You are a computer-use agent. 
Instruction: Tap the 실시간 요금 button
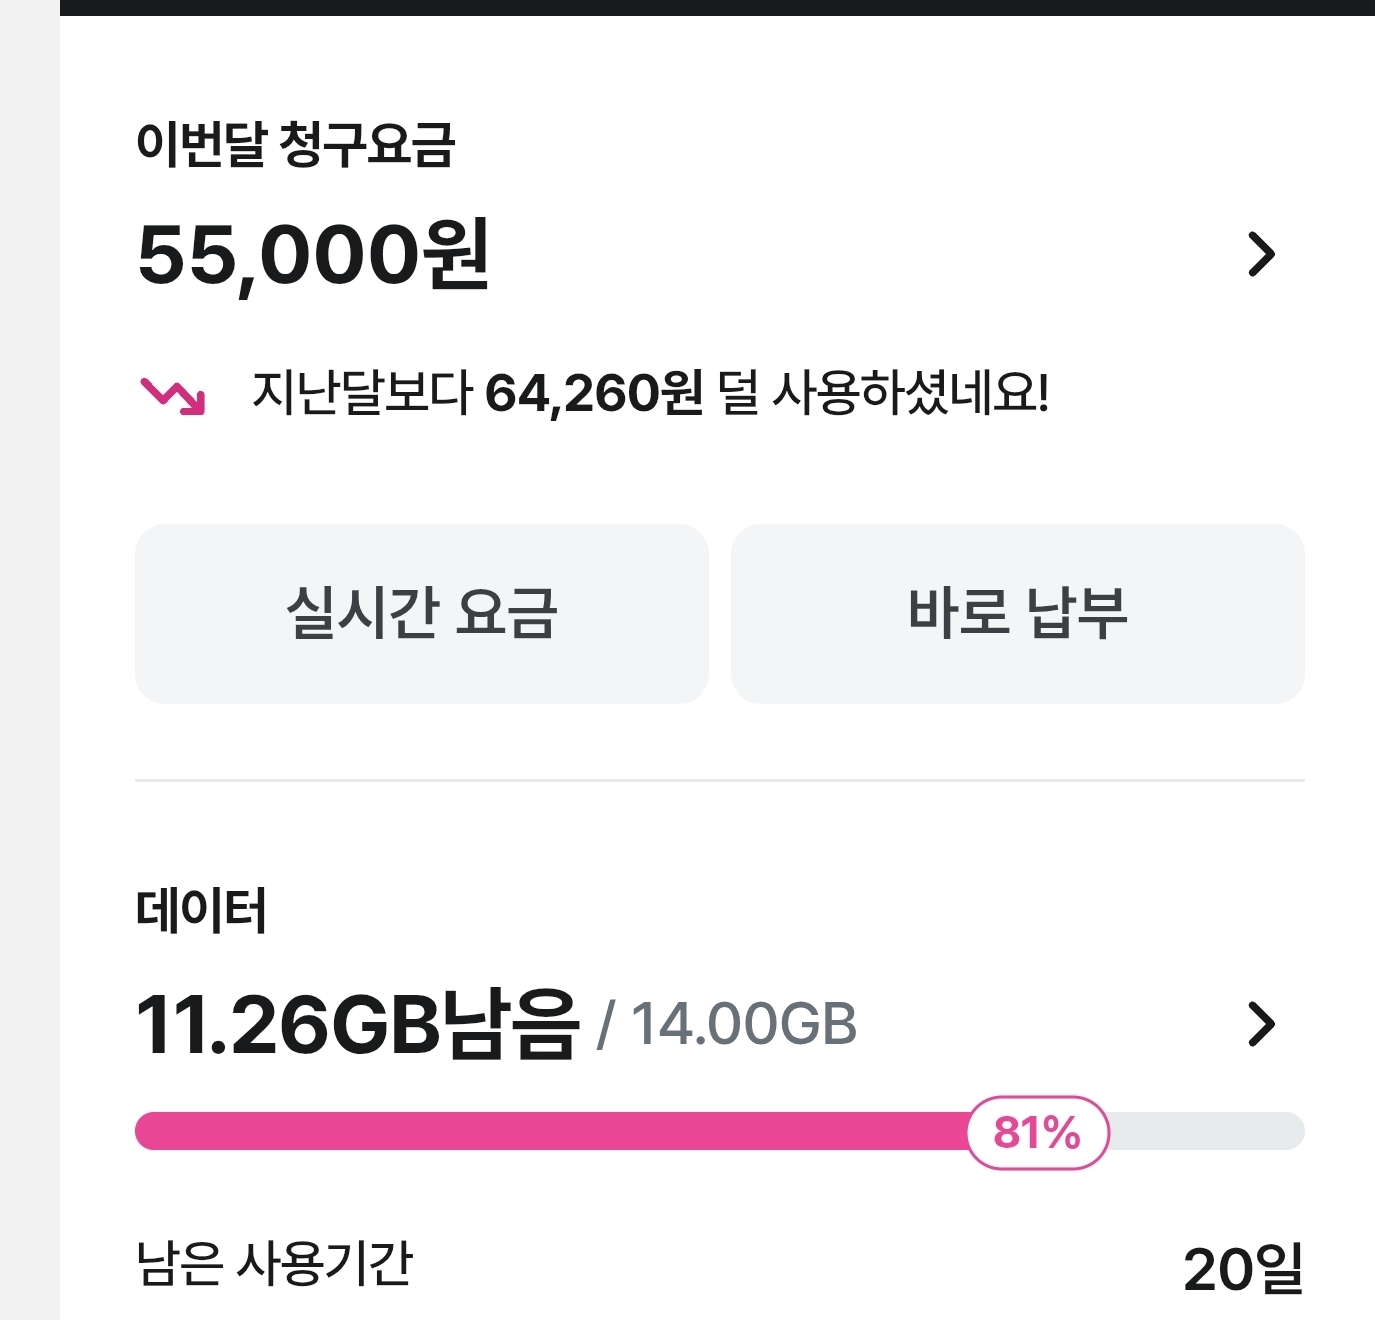421,613
